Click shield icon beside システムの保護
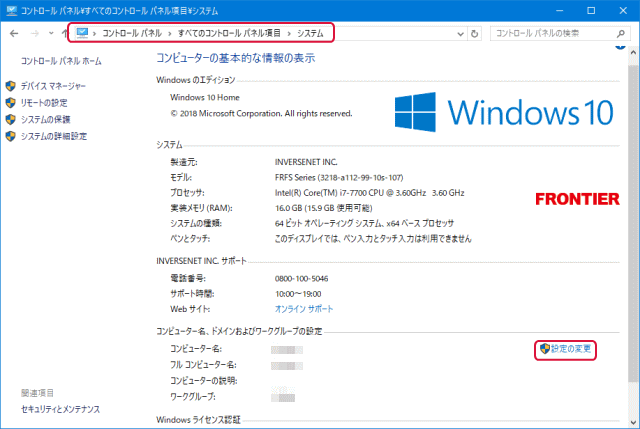 (x=10, y=120)
